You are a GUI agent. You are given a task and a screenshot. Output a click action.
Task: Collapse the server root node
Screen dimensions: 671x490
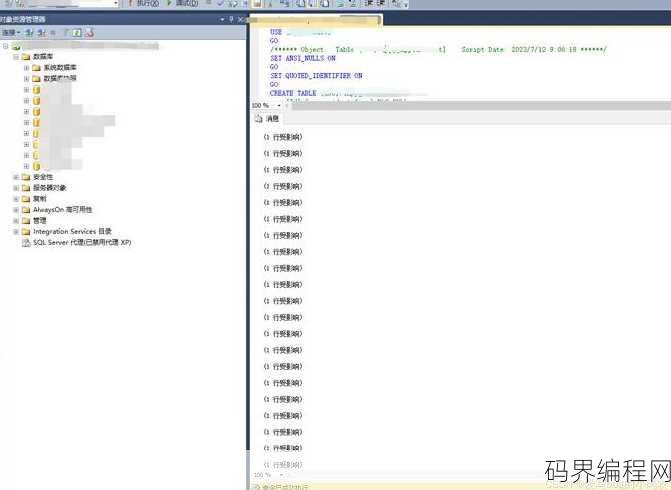tap(6, 46)
